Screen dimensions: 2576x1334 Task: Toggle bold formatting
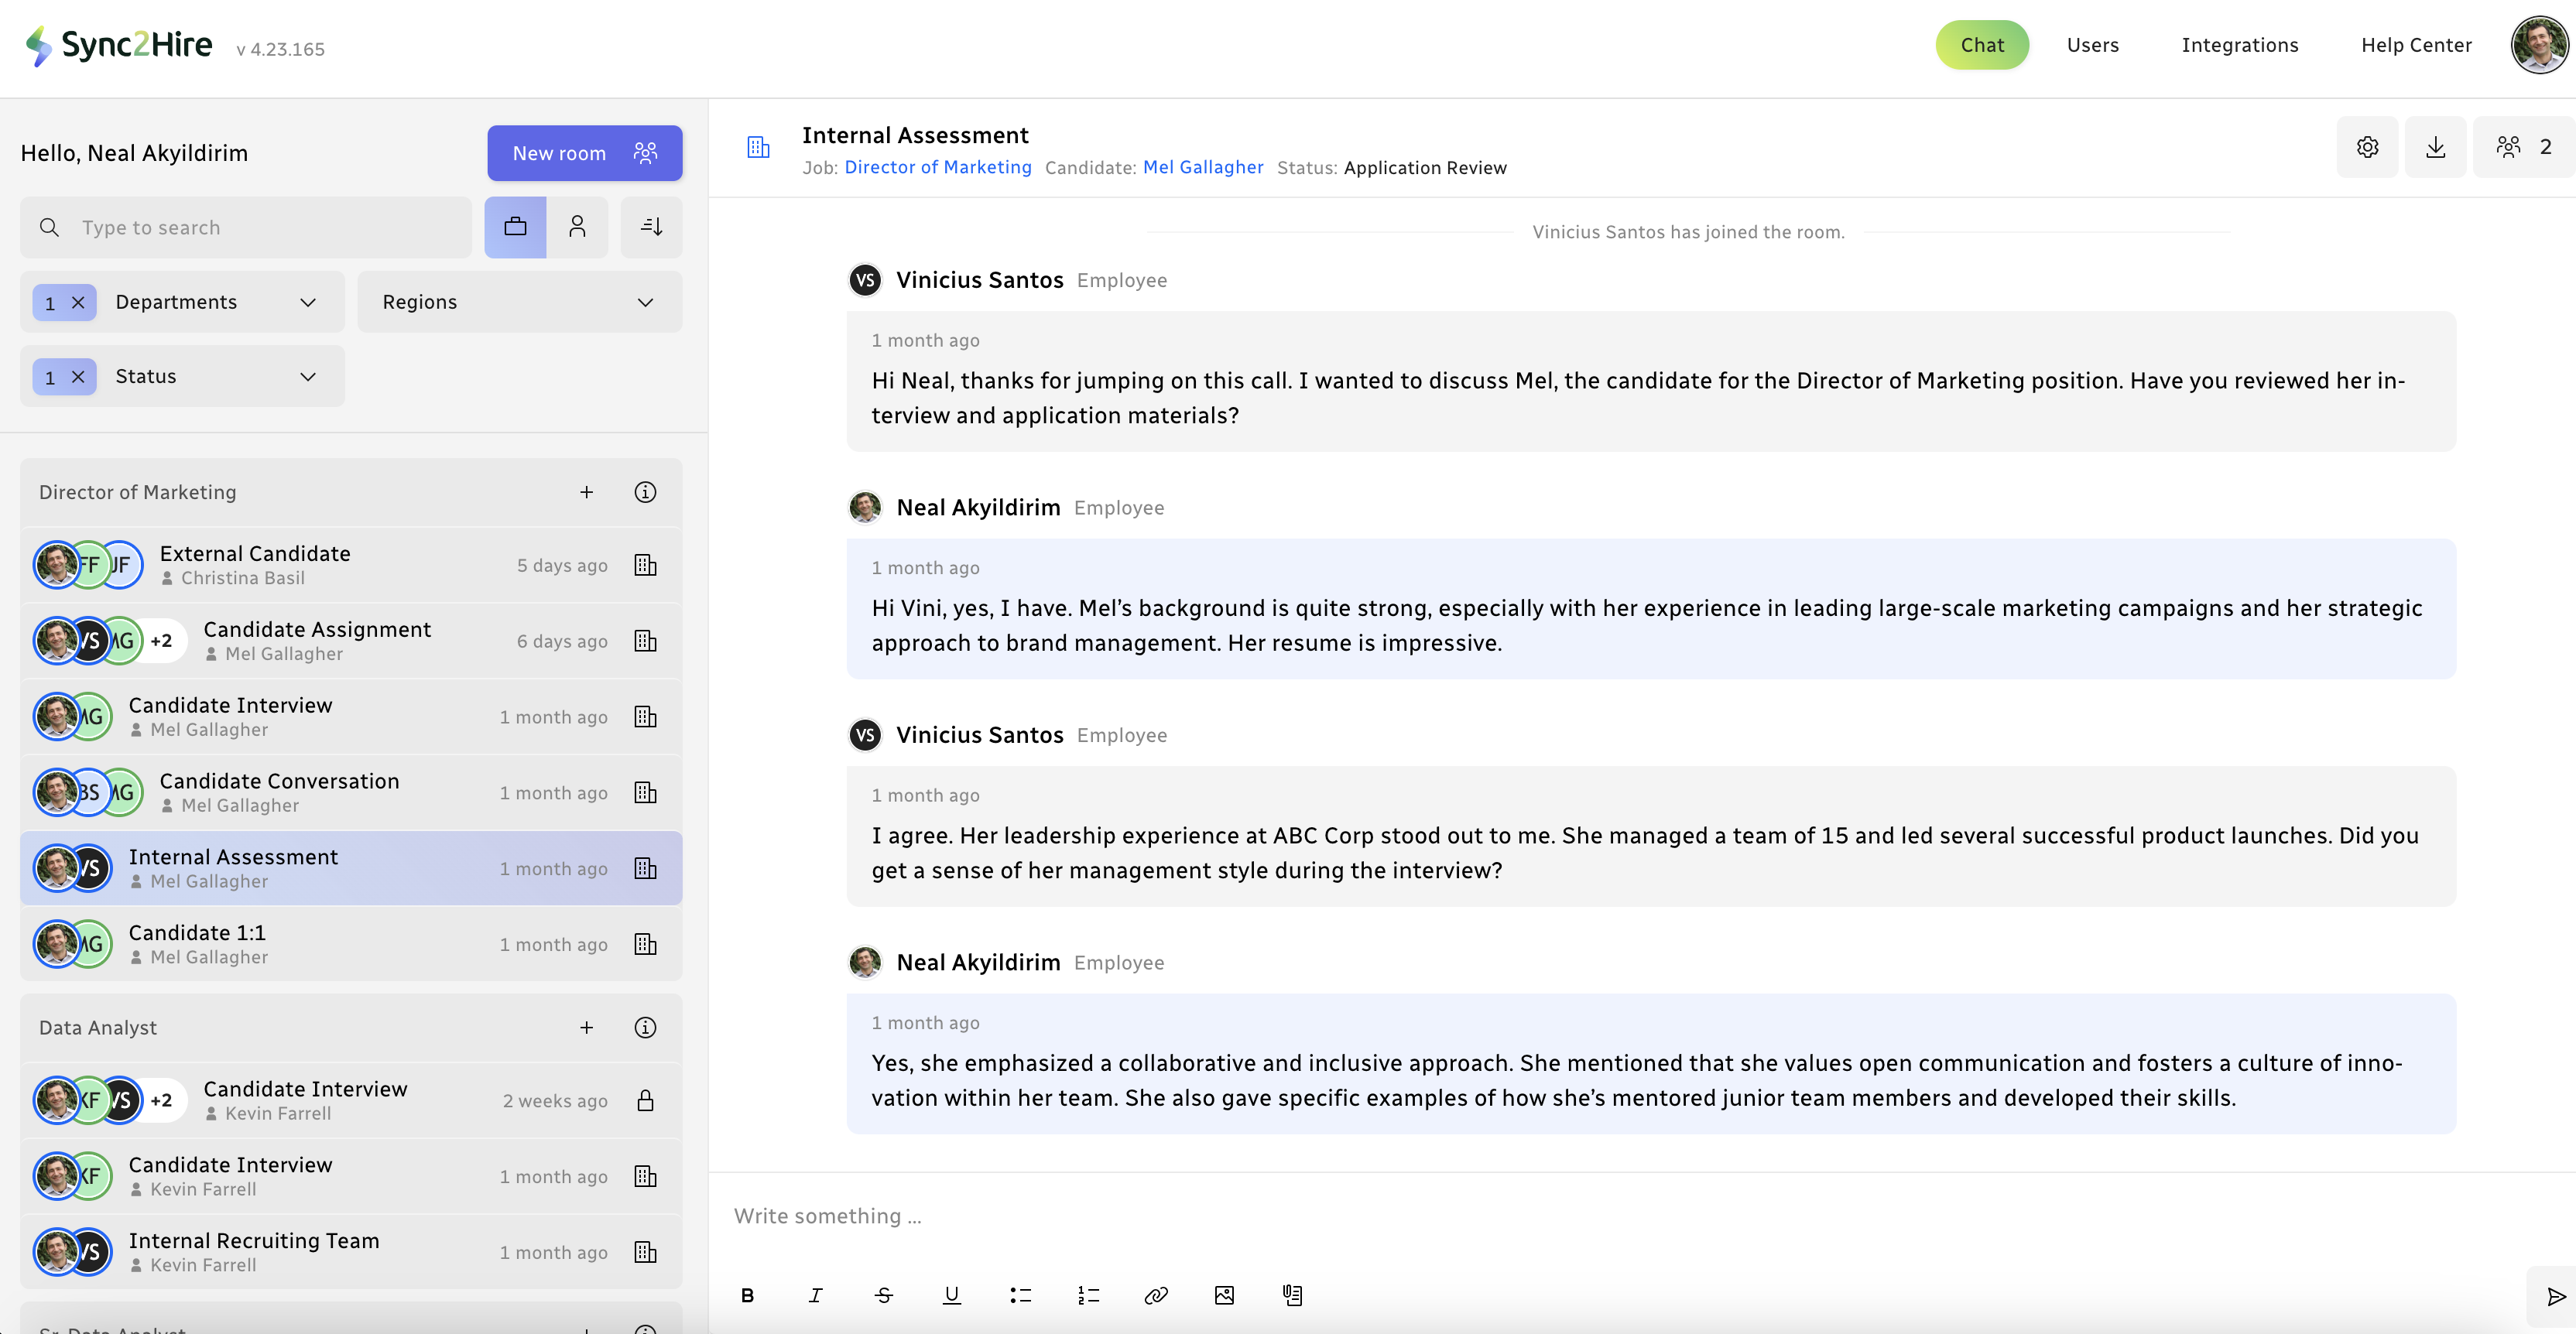point(747,1295)
